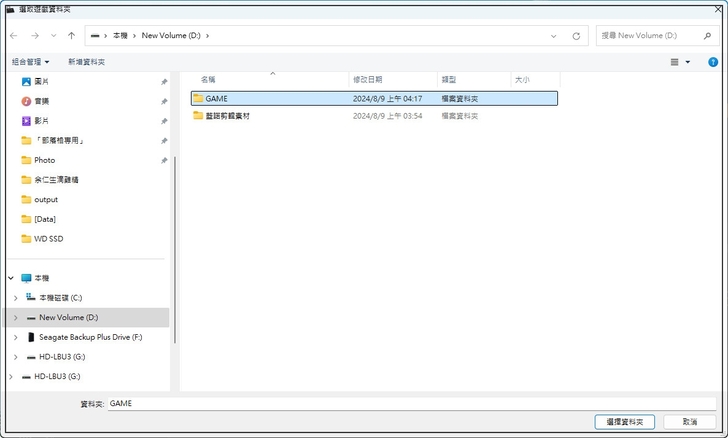
Task: Click the view layout icon
Action: point(675,62)
